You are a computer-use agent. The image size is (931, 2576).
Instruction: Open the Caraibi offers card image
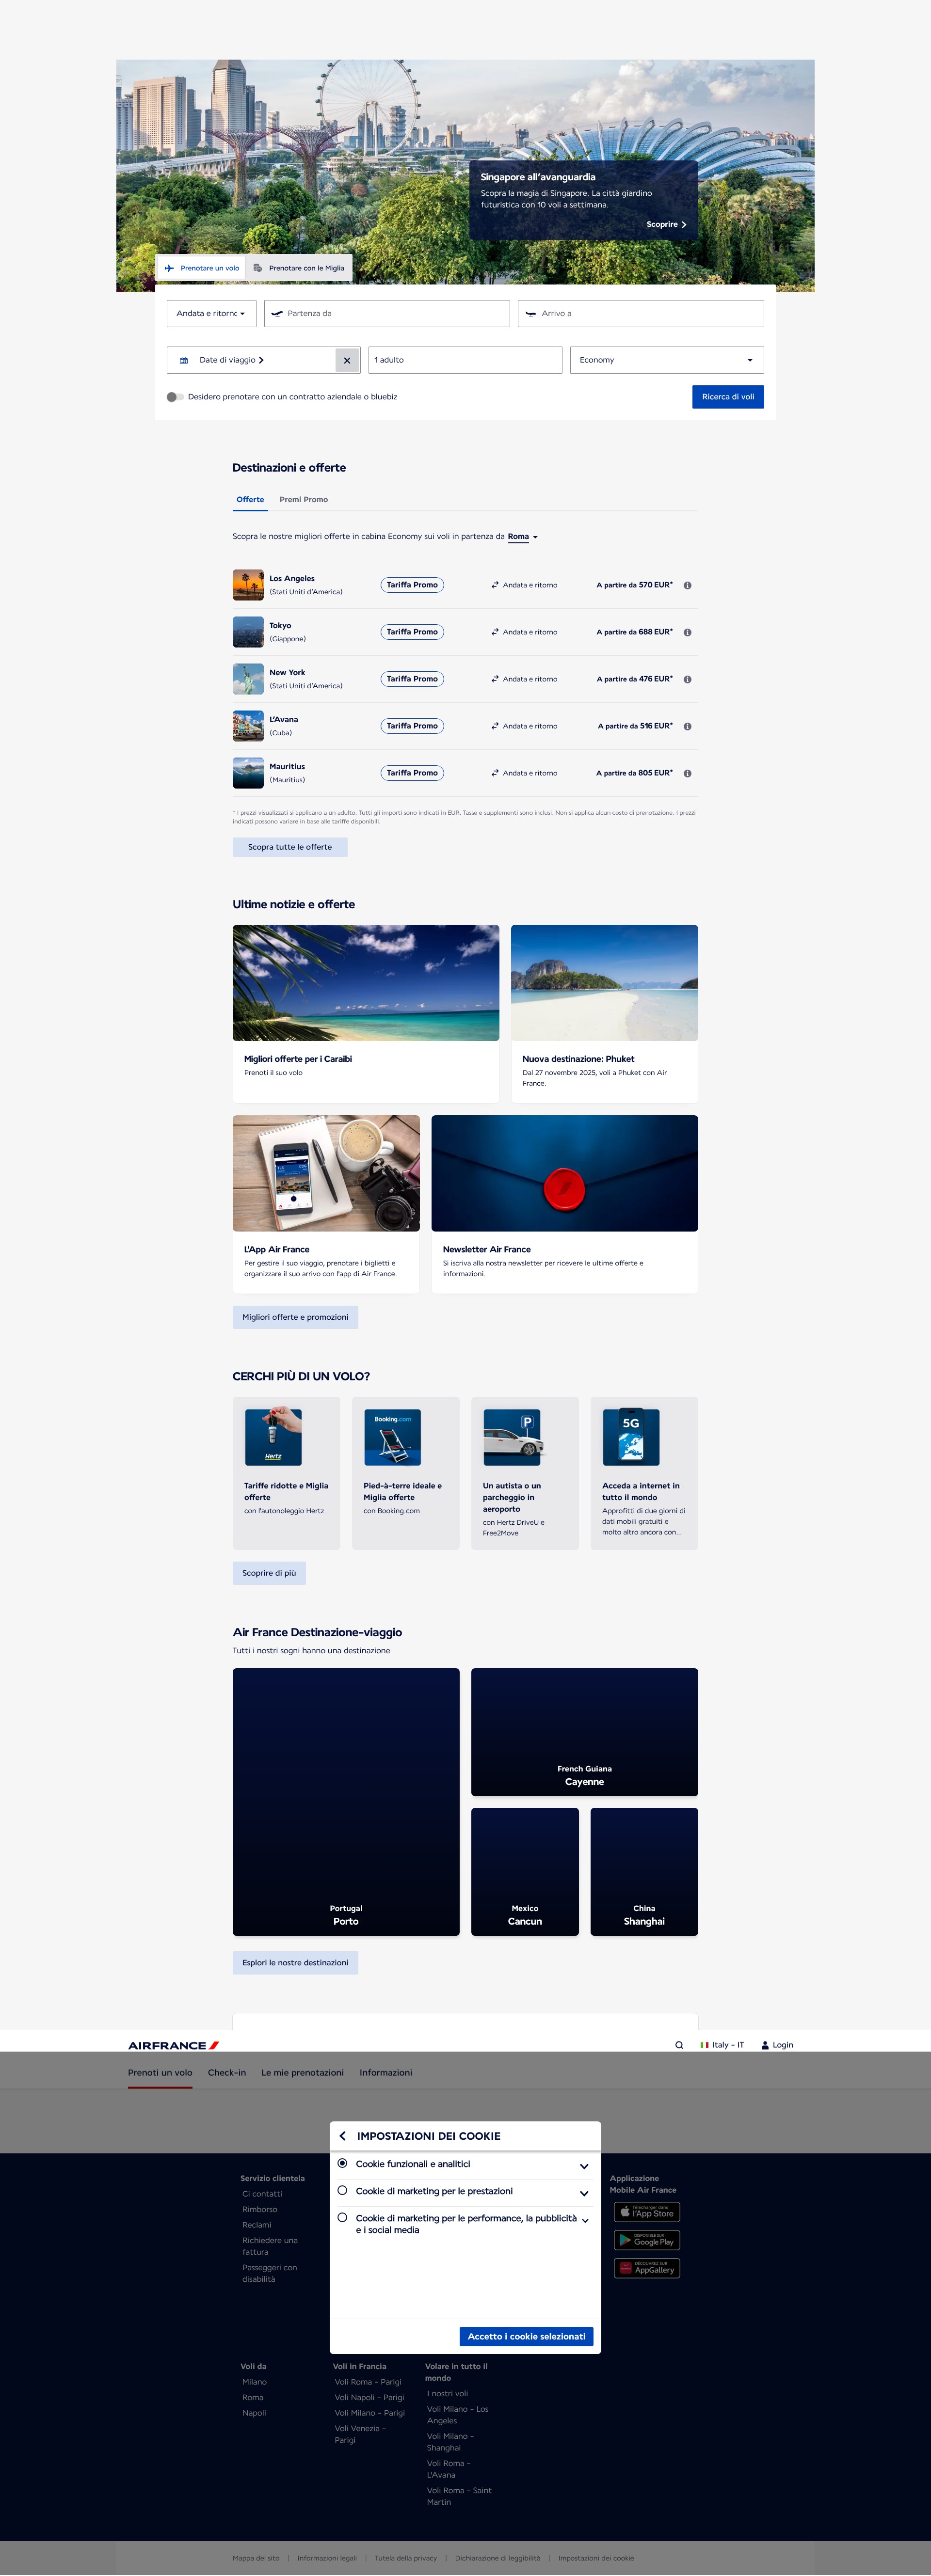(x=366, y=983)
